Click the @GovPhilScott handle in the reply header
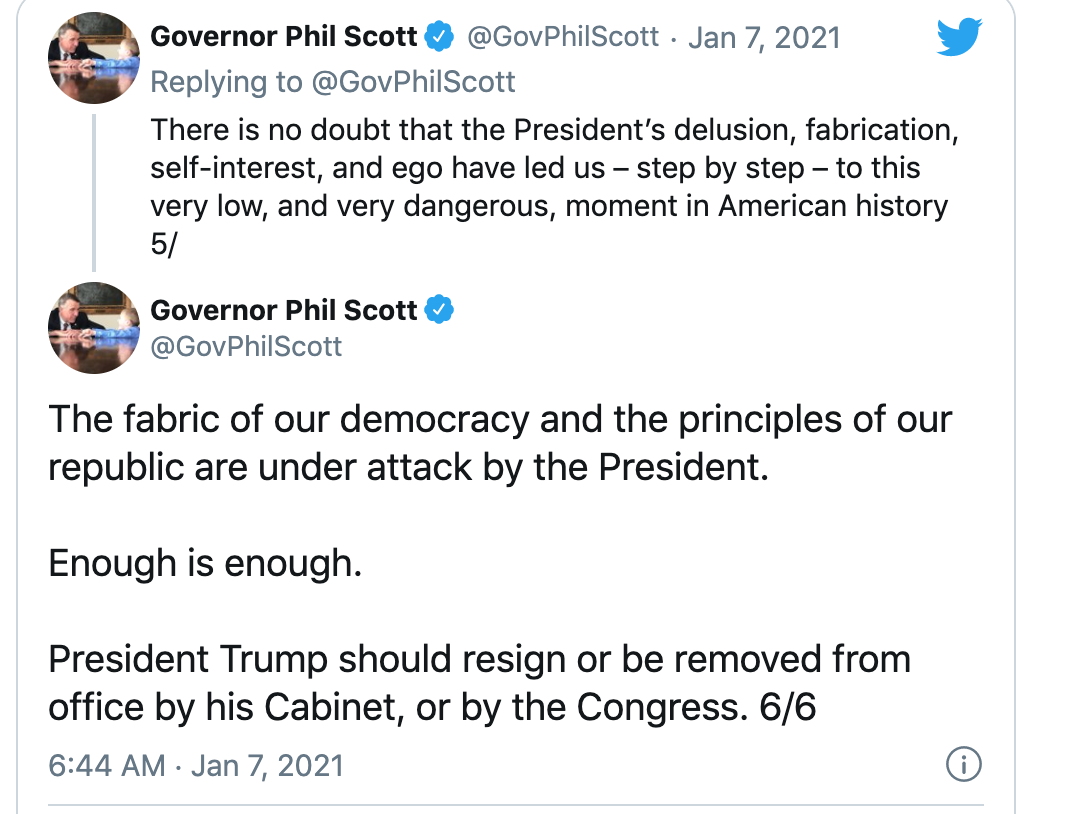The width and height of the screenshot is (1076, 814). pyautogui.click(x=563, y=36)
